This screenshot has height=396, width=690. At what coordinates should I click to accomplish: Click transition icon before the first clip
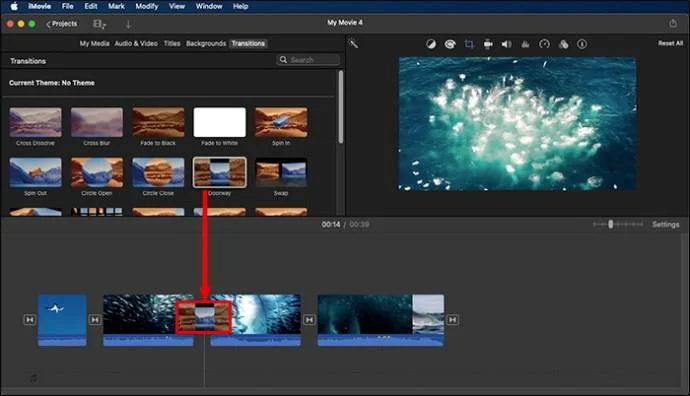pyautogui.click(x=29, y=319)
